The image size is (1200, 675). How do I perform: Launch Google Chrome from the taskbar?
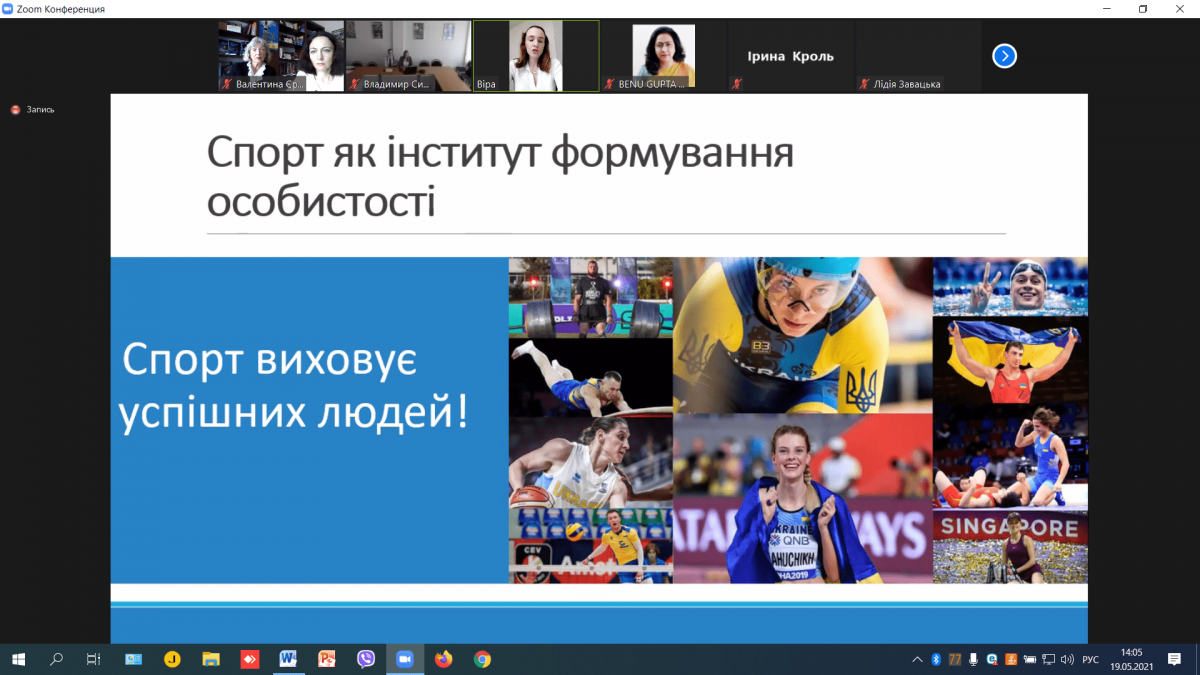(482, 659)
